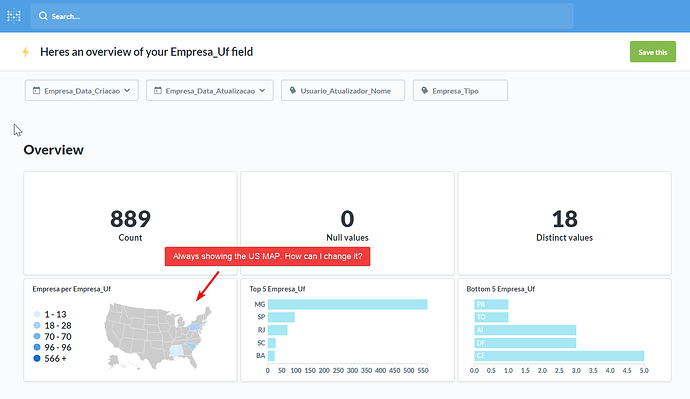Click calendar icon in Empresa_Data_Atualizacao filter
690x399 pixels.
coord(158,91)
